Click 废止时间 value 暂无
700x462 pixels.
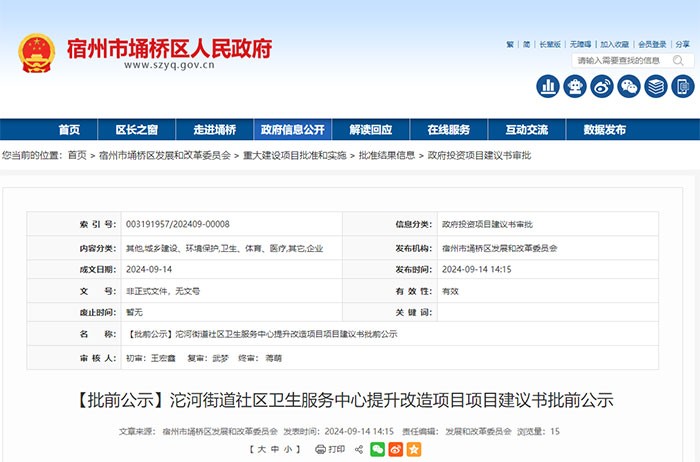pyautogui.click(x=134, y=312)
